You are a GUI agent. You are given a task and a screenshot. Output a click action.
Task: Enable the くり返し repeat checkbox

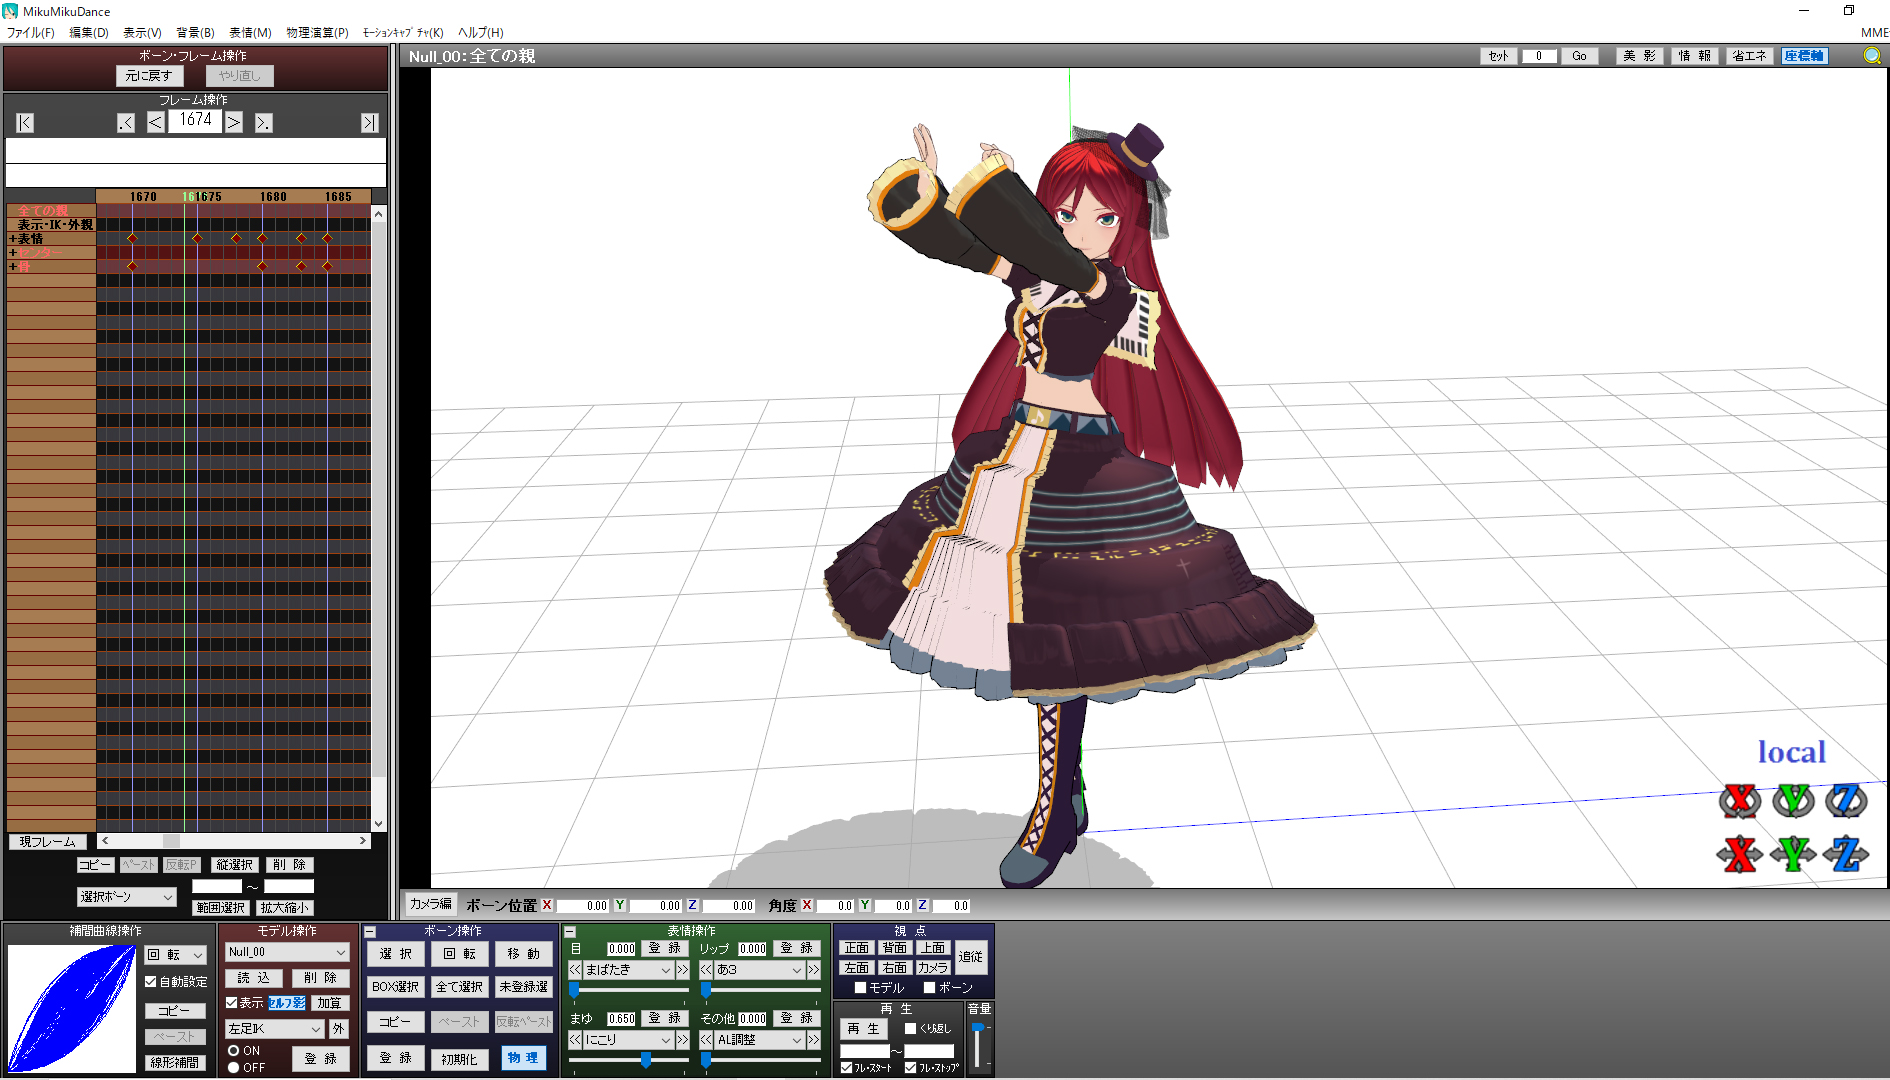[910, 1028]
